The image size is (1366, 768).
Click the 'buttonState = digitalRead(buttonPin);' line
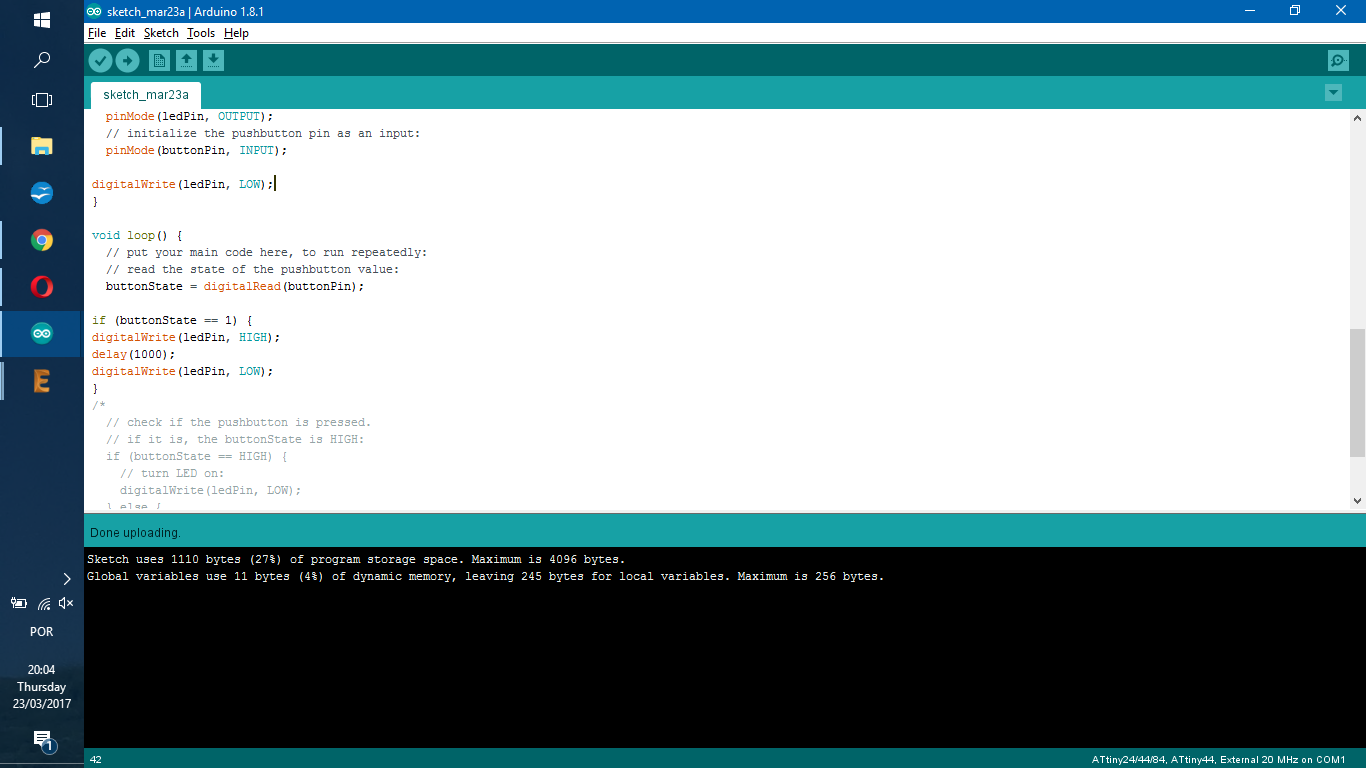coord(235,286)
